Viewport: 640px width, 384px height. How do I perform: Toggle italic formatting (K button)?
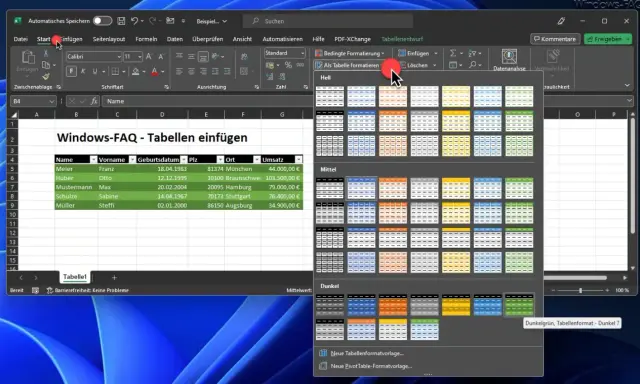coord(83,71)
